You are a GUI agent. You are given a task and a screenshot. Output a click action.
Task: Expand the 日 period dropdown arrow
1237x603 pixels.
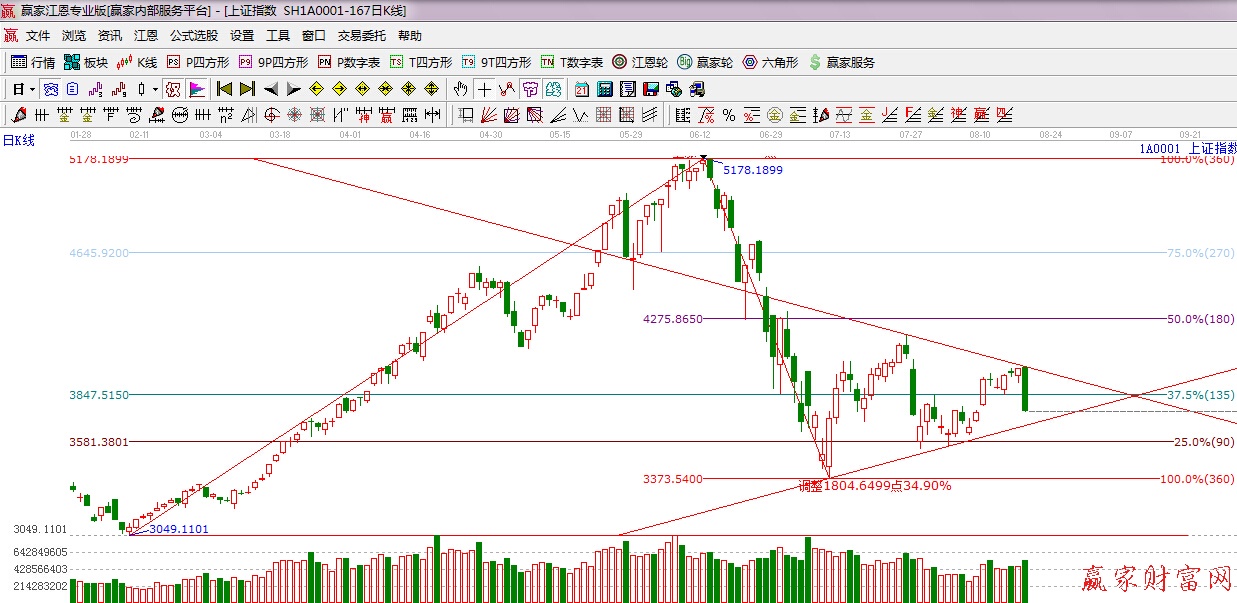(32, 89)
